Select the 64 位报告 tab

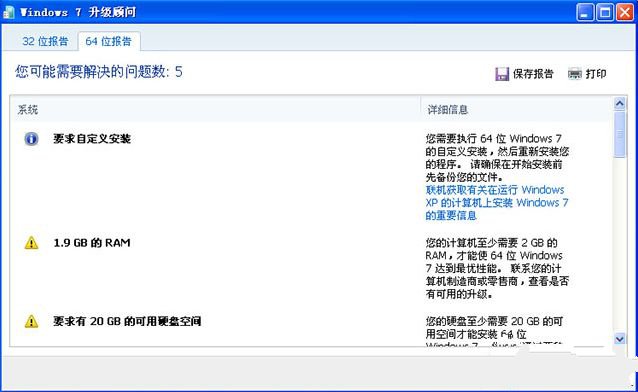pyautogui.click(x=109, y=42)
